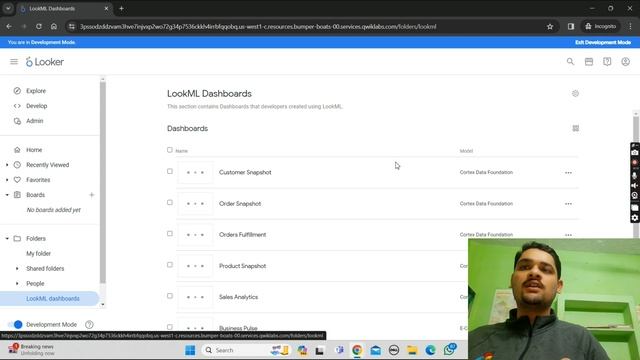
Task: Toggle Development Mode switch off
Action: tap(15, 324)
